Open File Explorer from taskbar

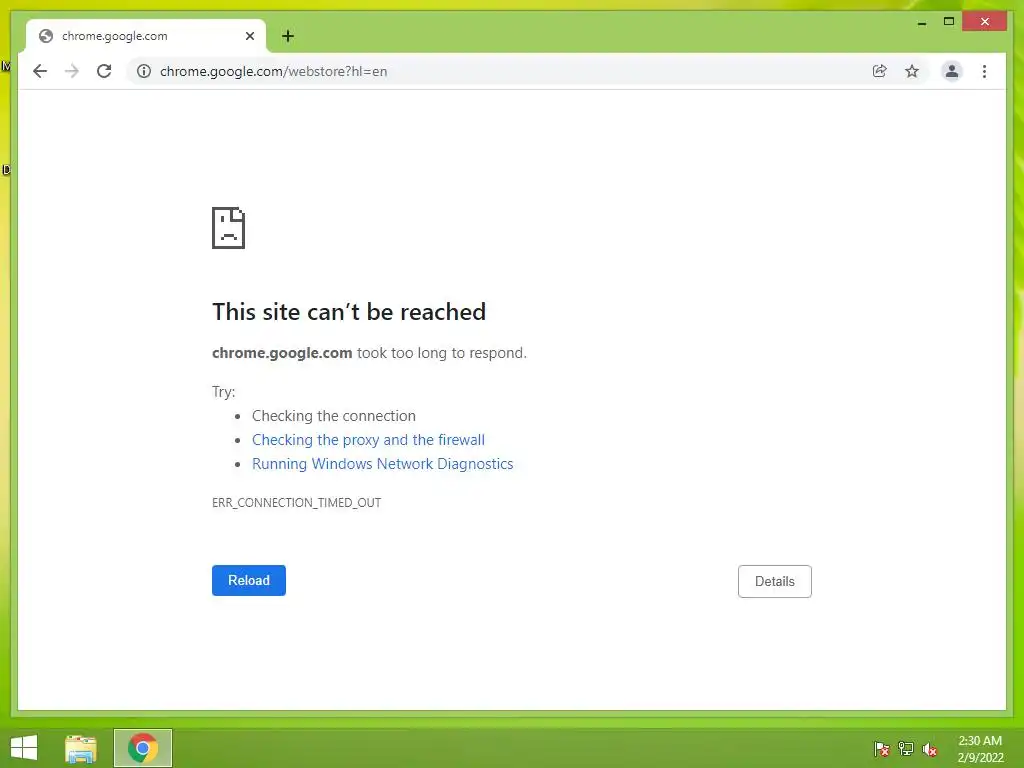point(81,748)
